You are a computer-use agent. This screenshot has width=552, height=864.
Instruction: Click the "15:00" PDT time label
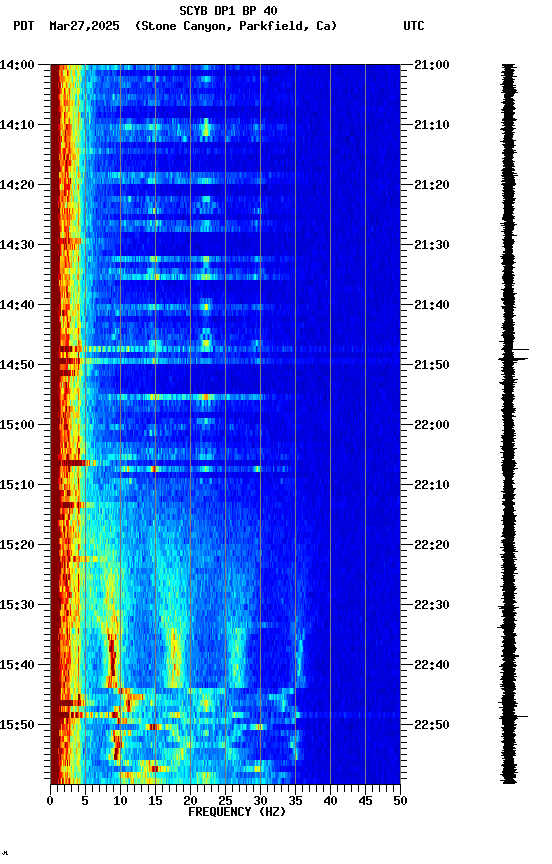tap(17, 425)
